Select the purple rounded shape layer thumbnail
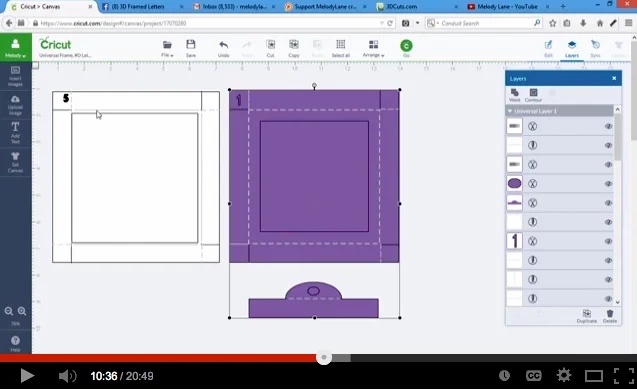637x390 pixels. [x=514, y=184]
